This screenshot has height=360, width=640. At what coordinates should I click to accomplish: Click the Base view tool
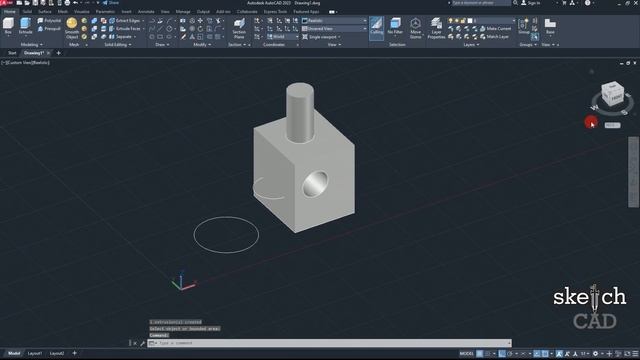click(x=550, y=26)
